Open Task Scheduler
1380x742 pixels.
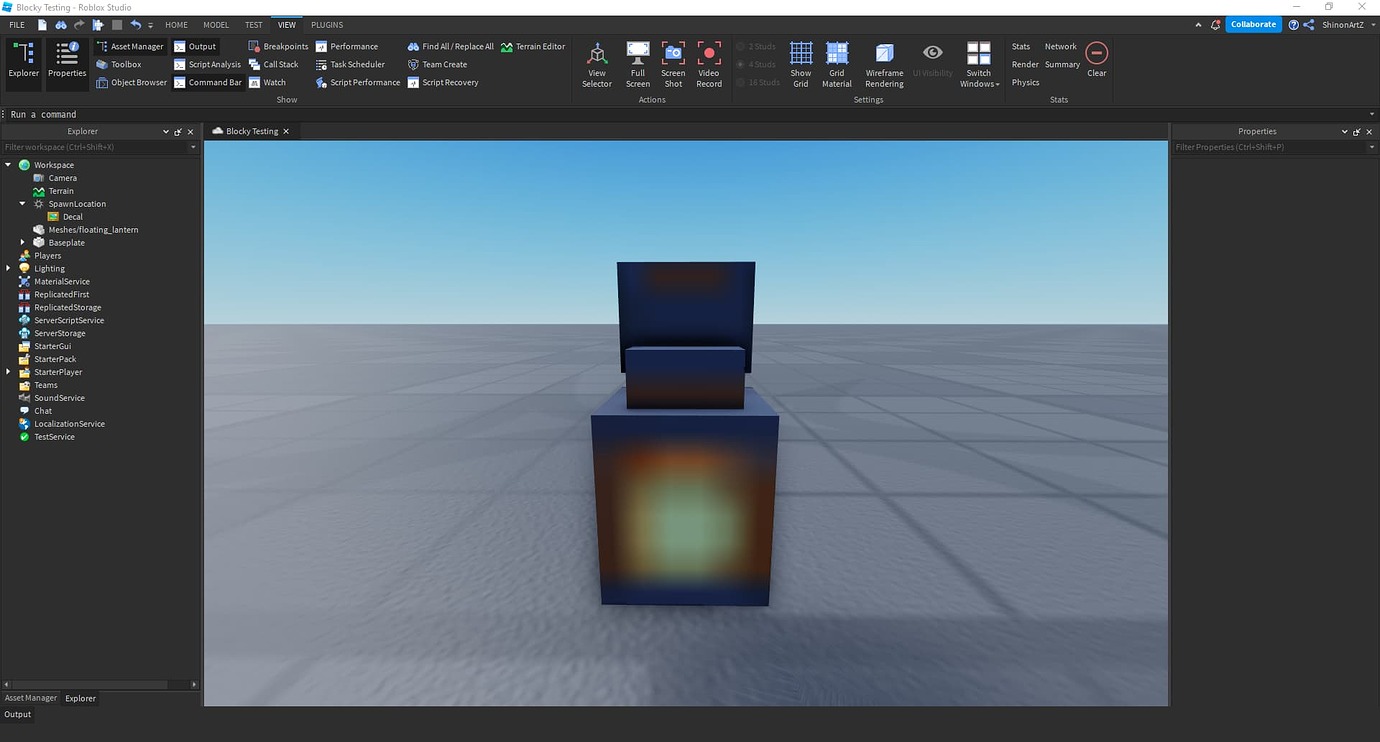[350, 64]
